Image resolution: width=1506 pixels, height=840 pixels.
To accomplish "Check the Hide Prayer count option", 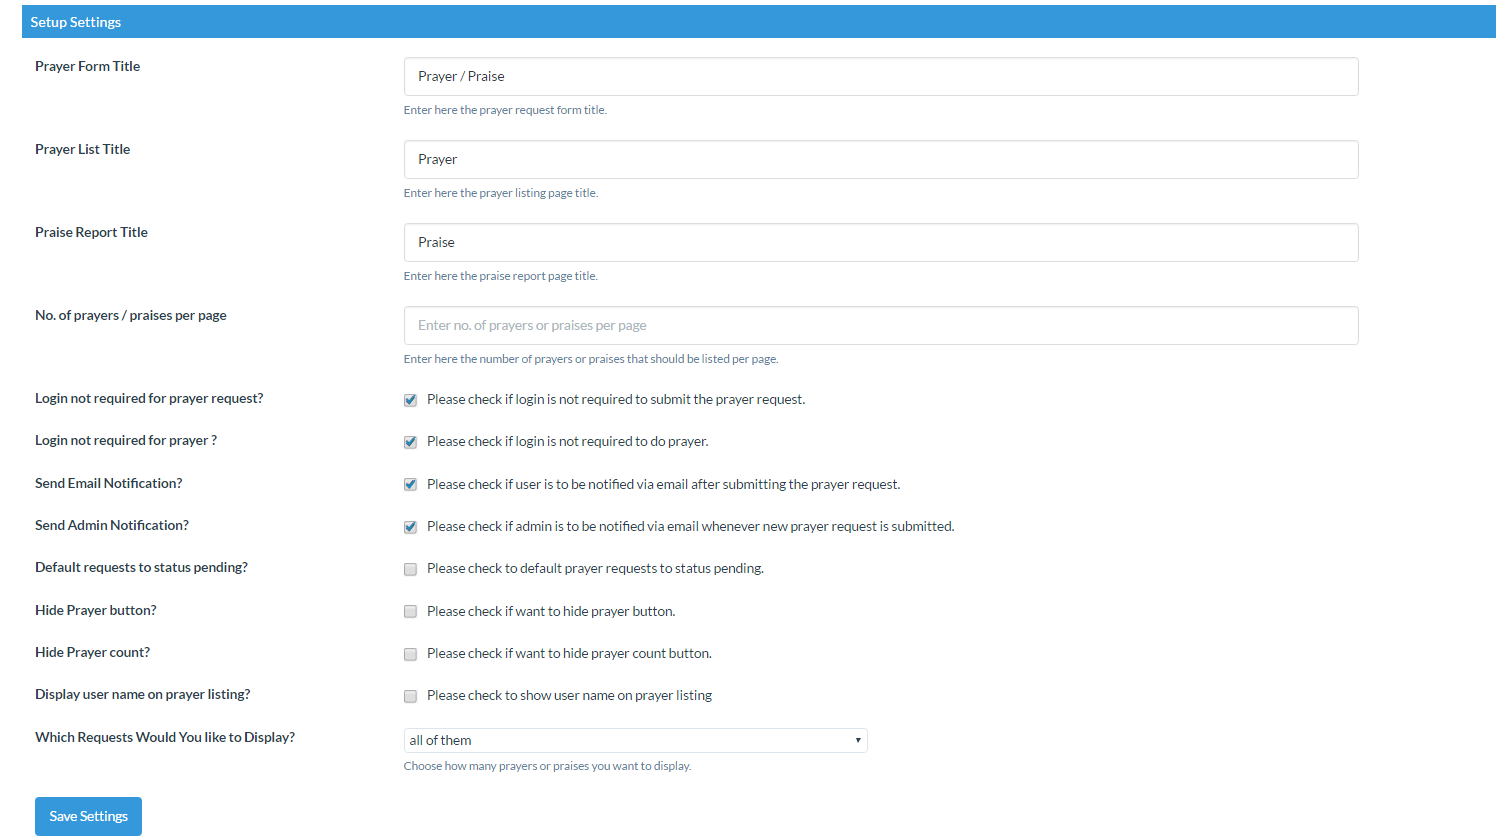I will tap(410, 654).
